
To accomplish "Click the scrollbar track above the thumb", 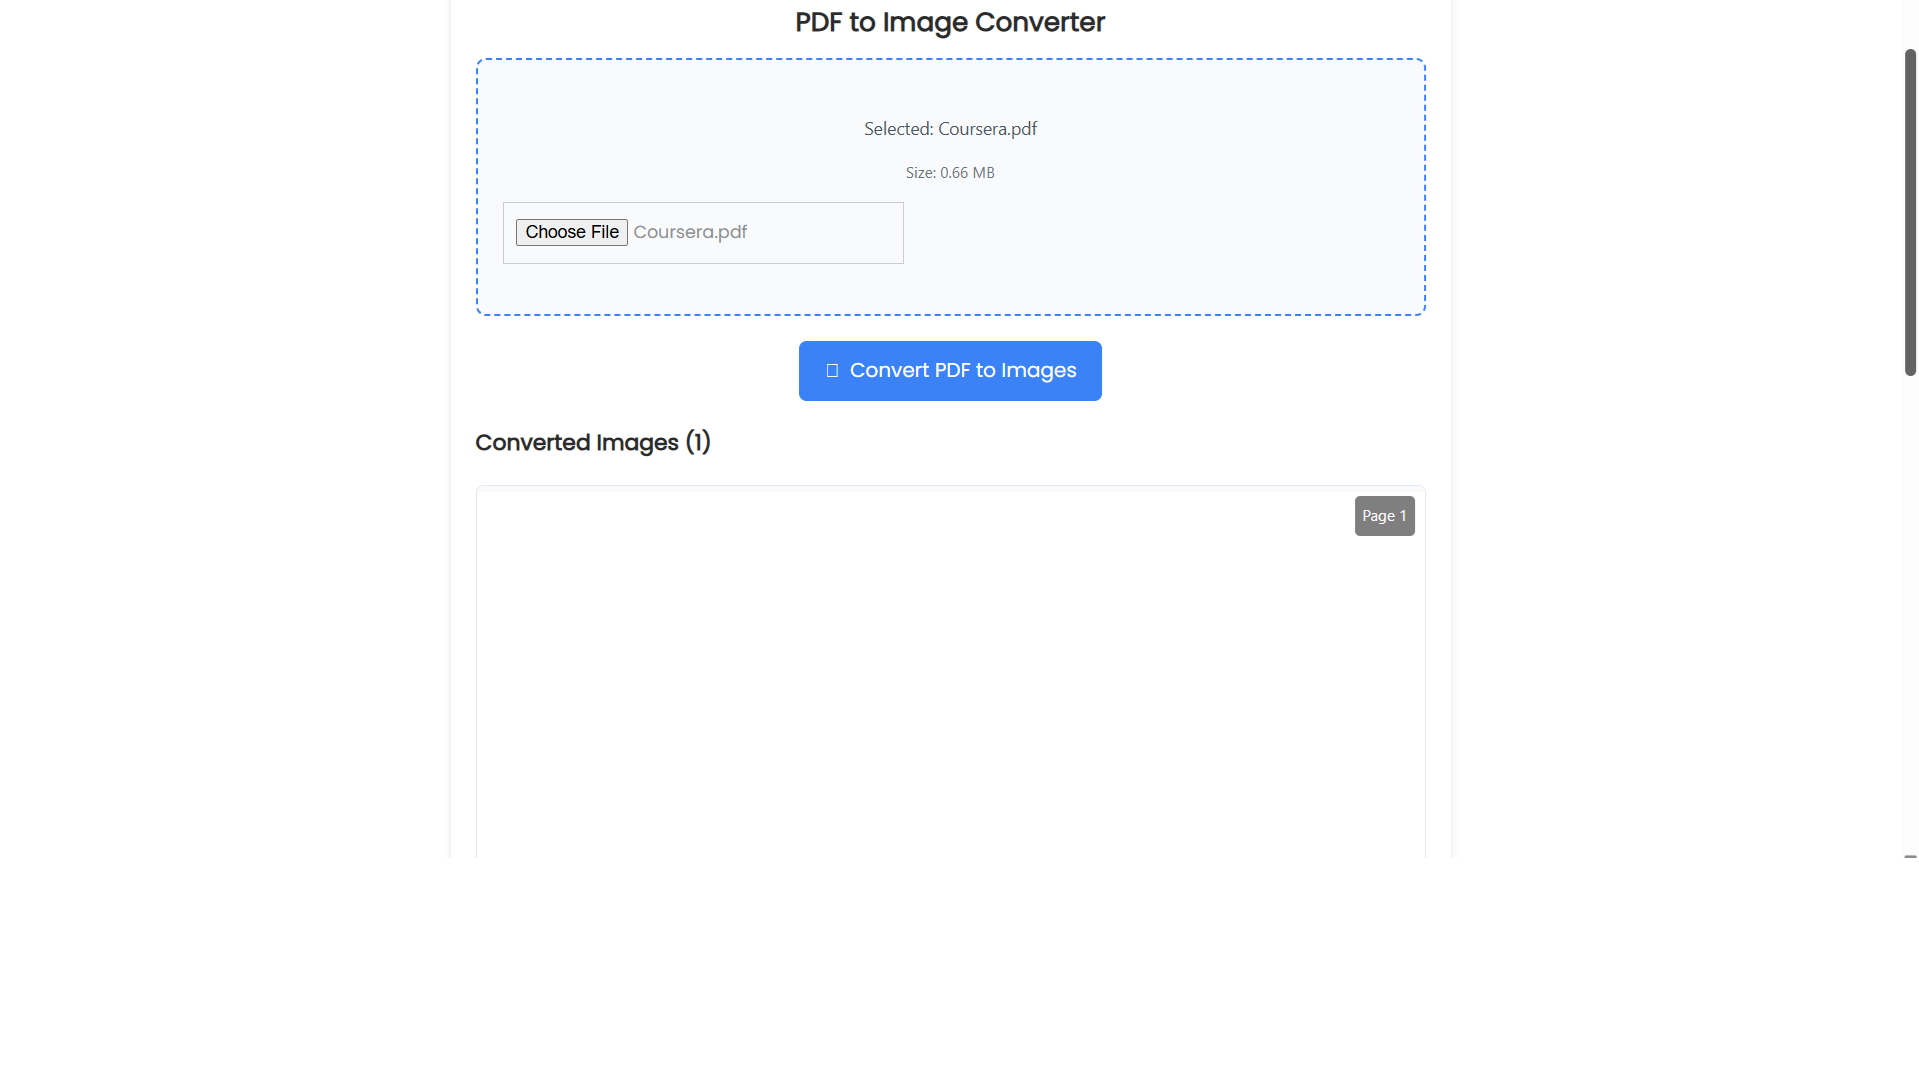I will (x=1910, y=24).
